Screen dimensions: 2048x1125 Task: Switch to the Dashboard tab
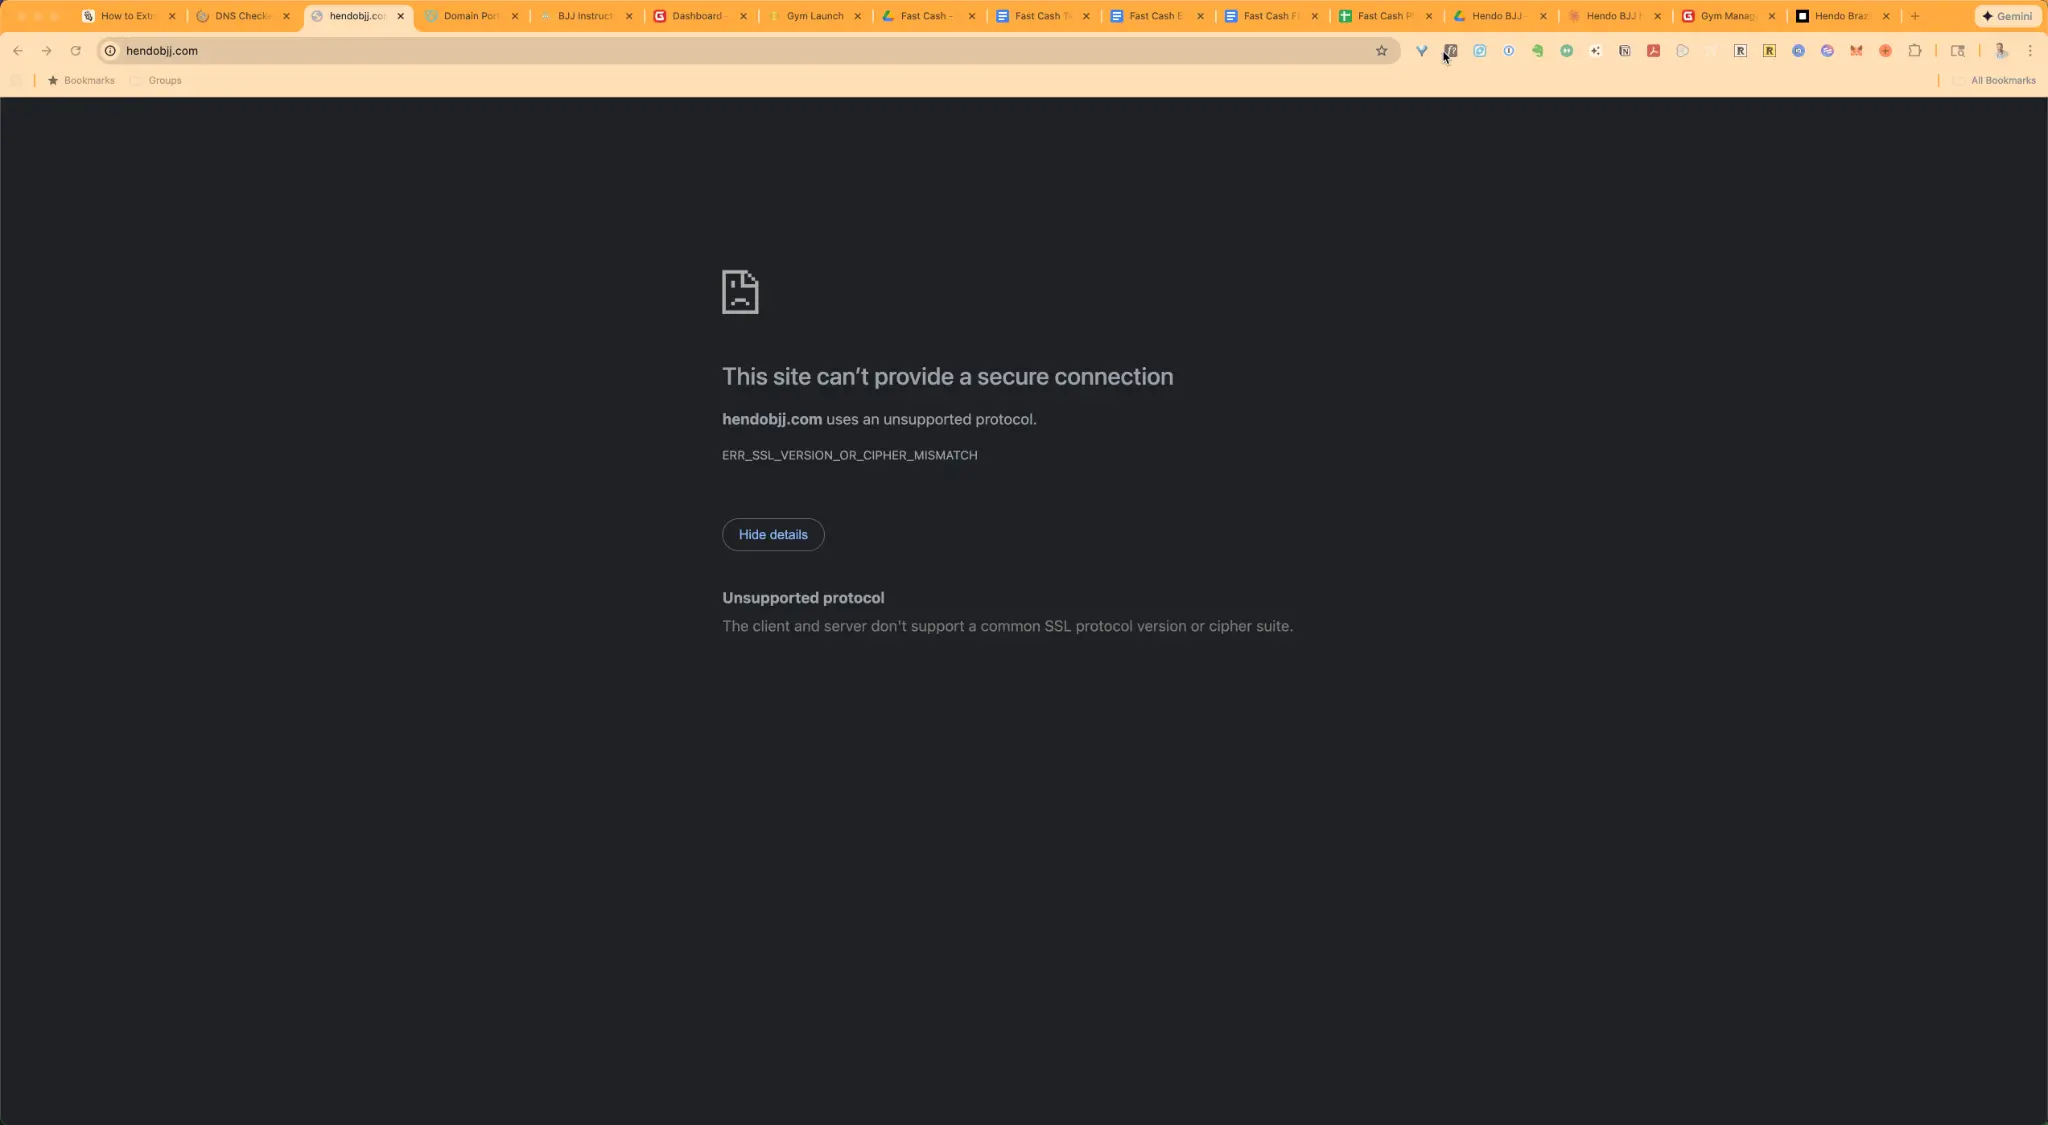click(x=699, y=16)
